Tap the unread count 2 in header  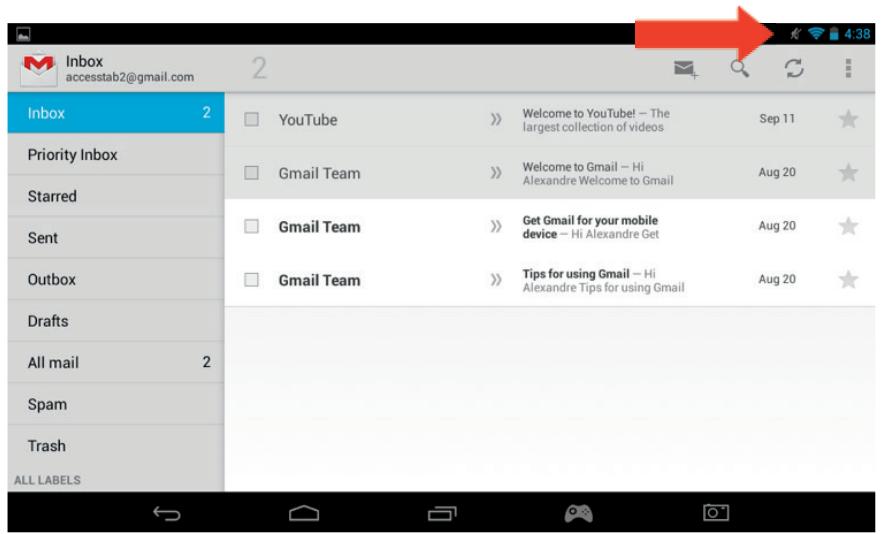click(x=259, y=68)
